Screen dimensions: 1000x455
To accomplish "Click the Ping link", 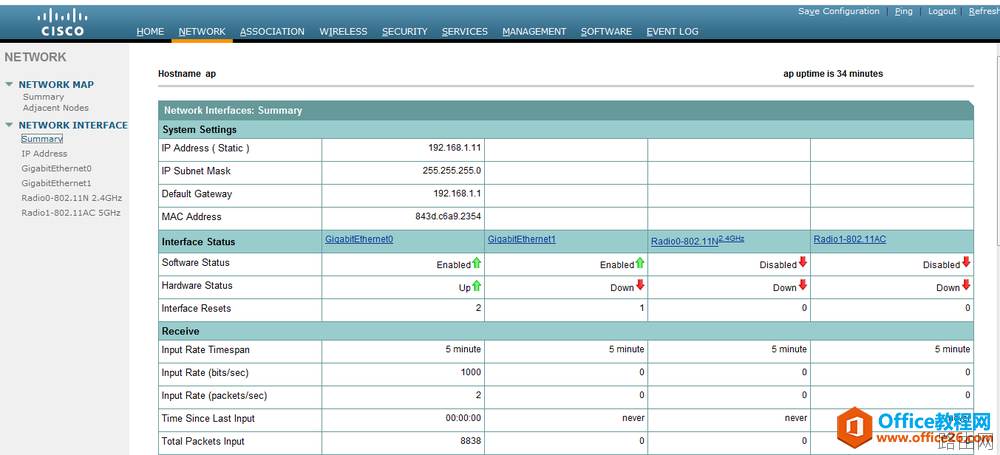I will coord(904,11).
